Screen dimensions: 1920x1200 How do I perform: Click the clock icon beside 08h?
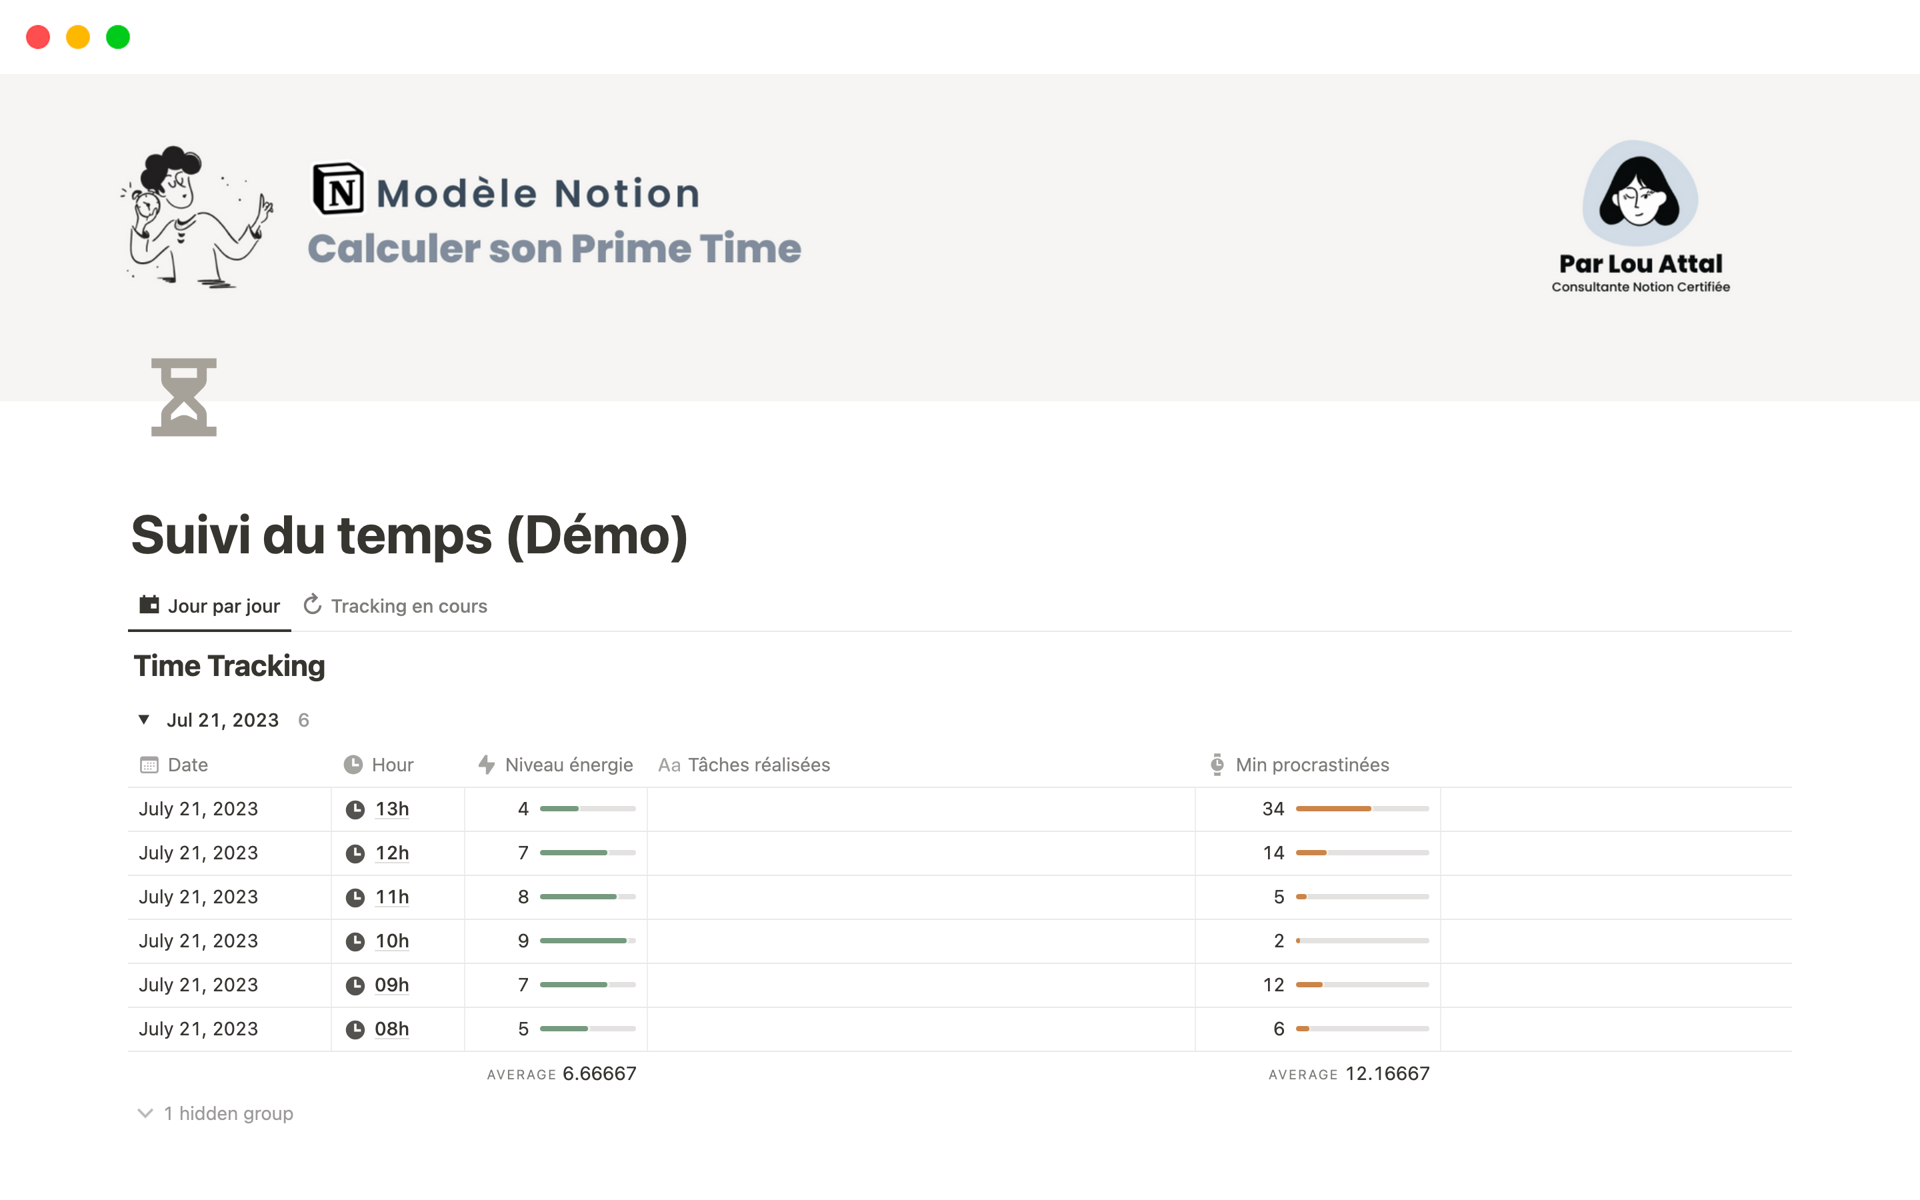point(355,1030)
